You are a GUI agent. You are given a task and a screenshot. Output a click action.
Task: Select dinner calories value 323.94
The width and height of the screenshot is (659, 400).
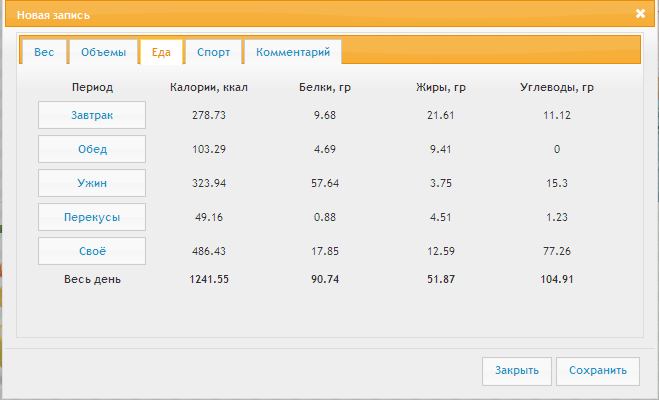click(x=209, y=183)
